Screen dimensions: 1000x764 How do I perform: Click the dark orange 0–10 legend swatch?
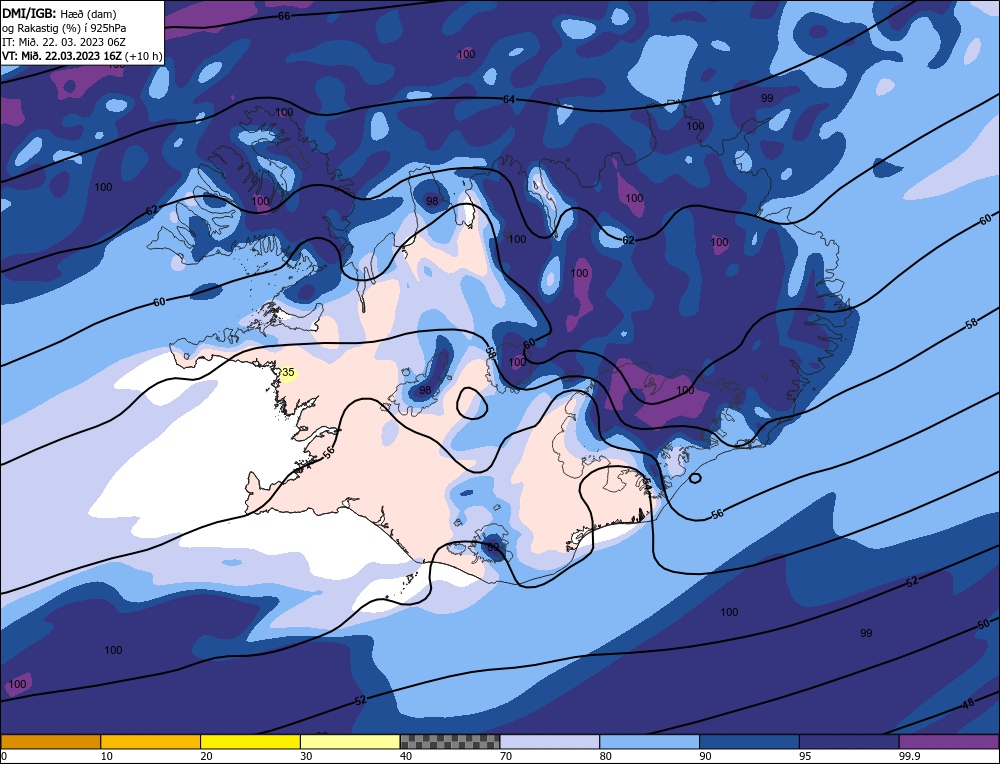[x=50, y=741]
